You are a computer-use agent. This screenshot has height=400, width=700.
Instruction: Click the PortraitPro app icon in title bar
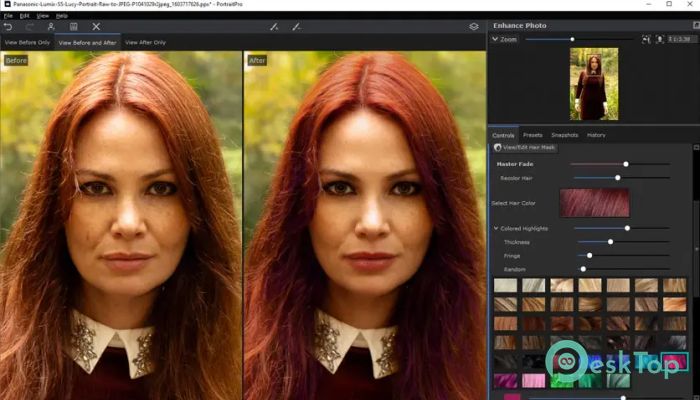coord(7,4)
